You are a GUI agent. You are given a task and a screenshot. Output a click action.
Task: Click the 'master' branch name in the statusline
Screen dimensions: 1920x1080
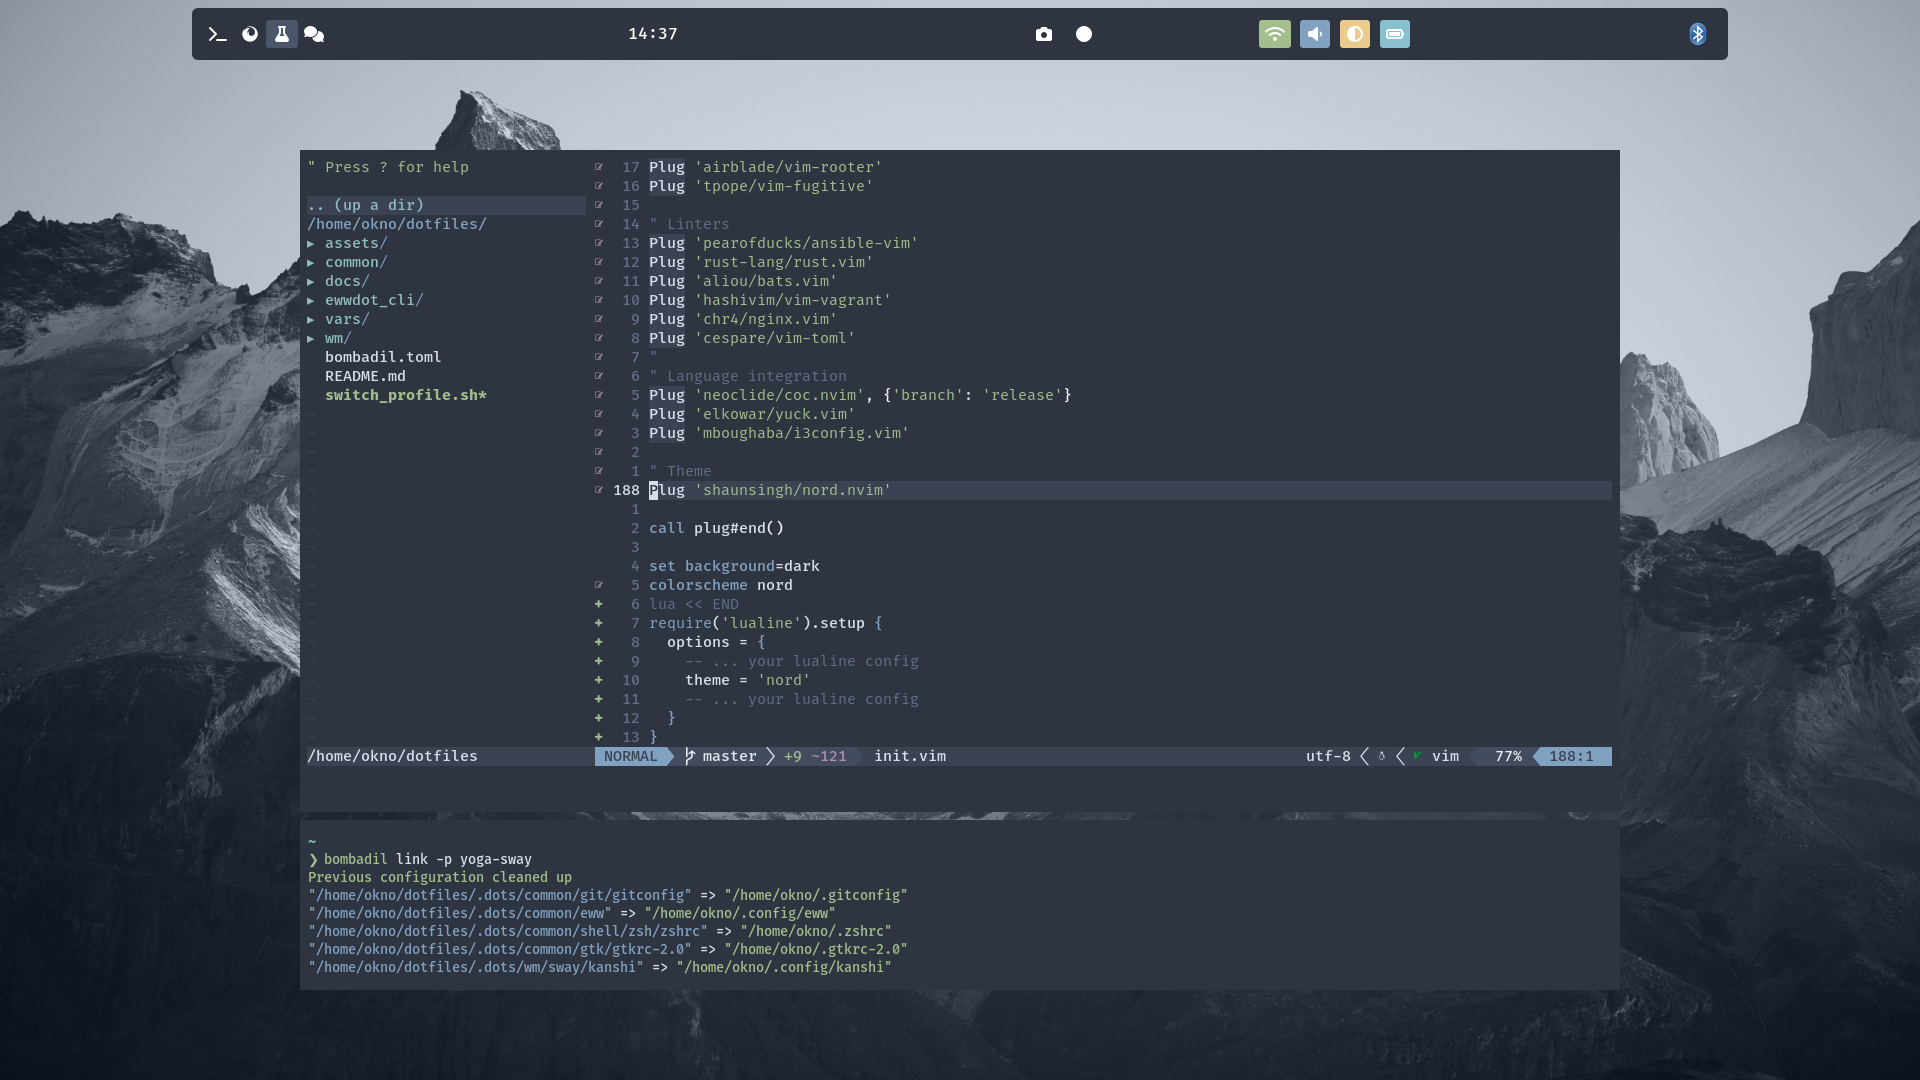coord(730,756)
